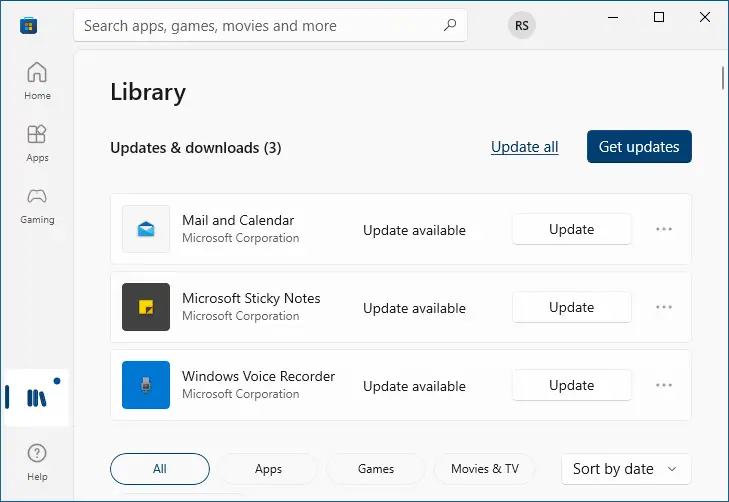729x502 pixels.
Task: Open Help from the sidebar
Action: click(37, 462)
